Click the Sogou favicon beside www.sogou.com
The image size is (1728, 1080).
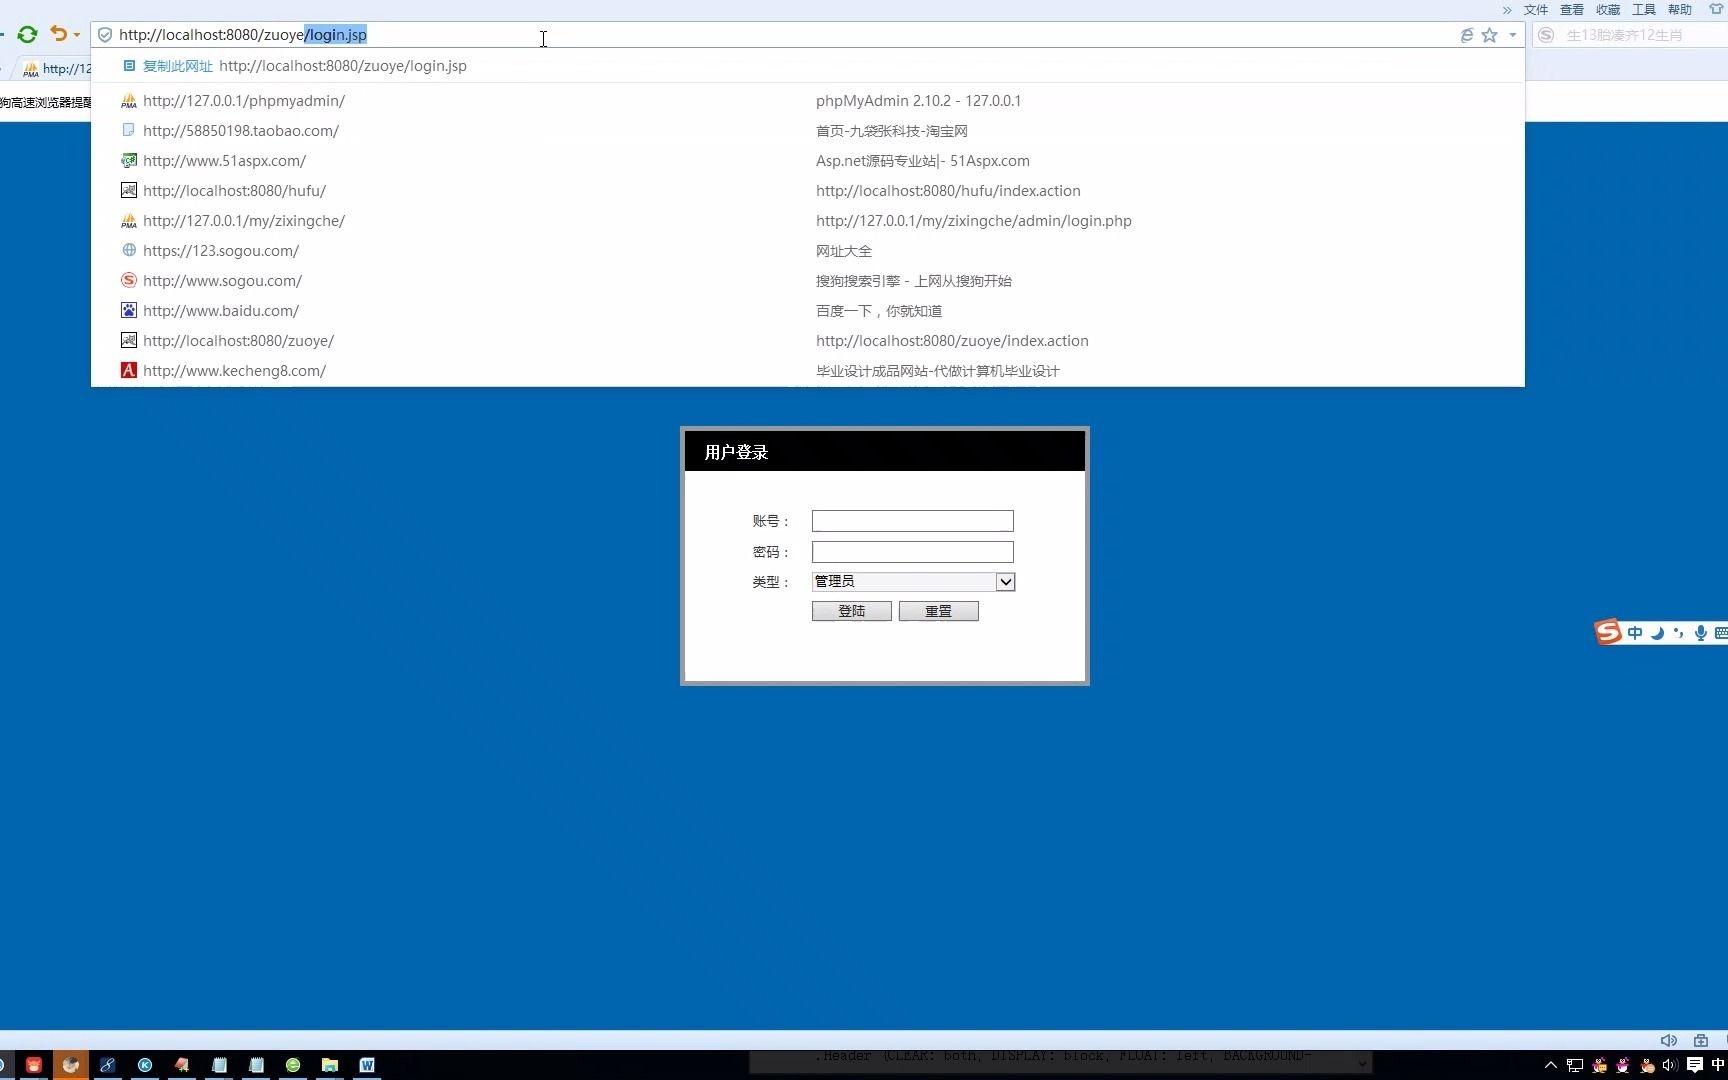coord(129,281)
